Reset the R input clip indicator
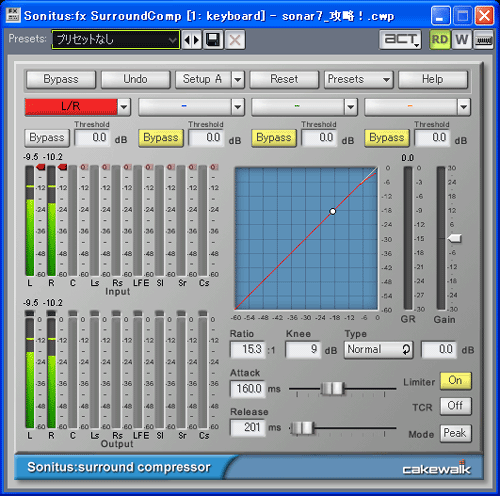The height and width of the screenshot is (496, 500). [x=62, y=167]
